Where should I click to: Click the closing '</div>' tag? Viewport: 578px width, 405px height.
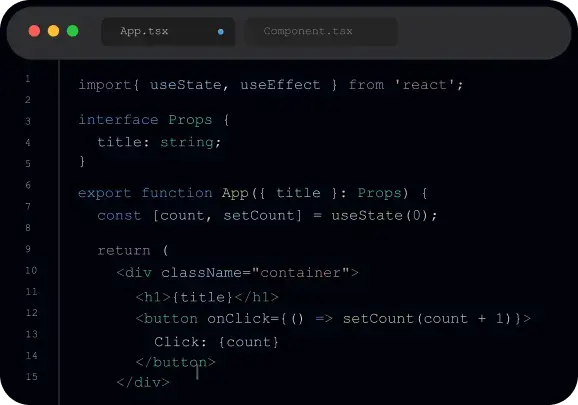(x=143, y=383)
